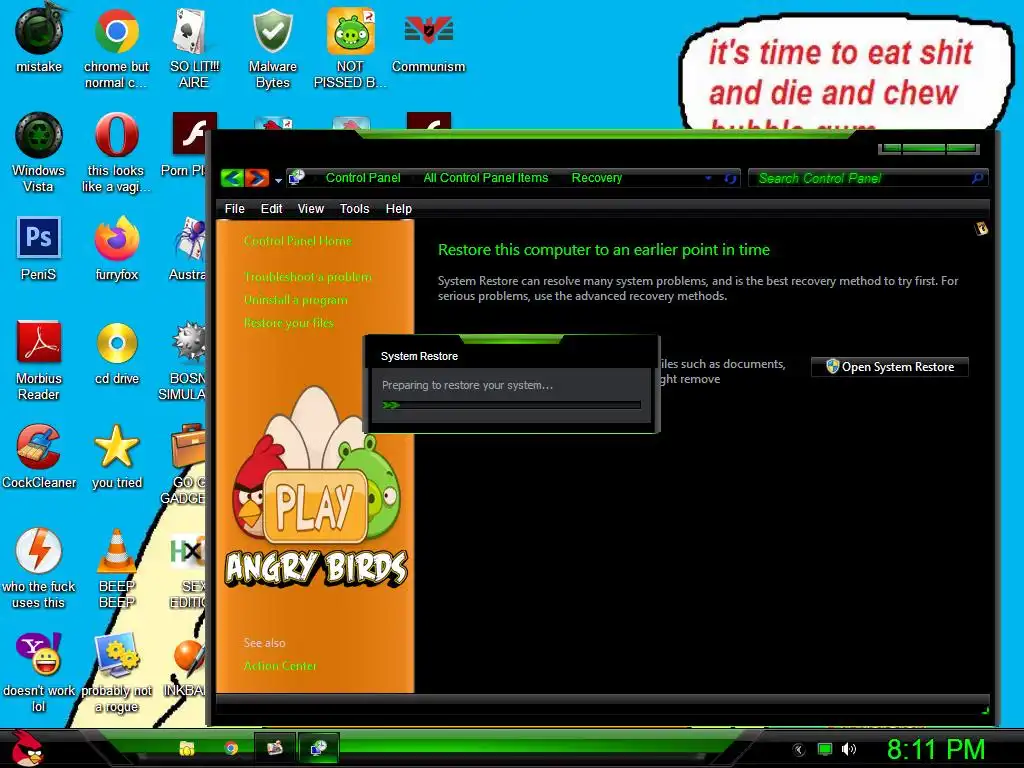Open the 'PeniS' Photoshop icon
Viewport: 1024px width, 768px height.
tap(39, 248)
